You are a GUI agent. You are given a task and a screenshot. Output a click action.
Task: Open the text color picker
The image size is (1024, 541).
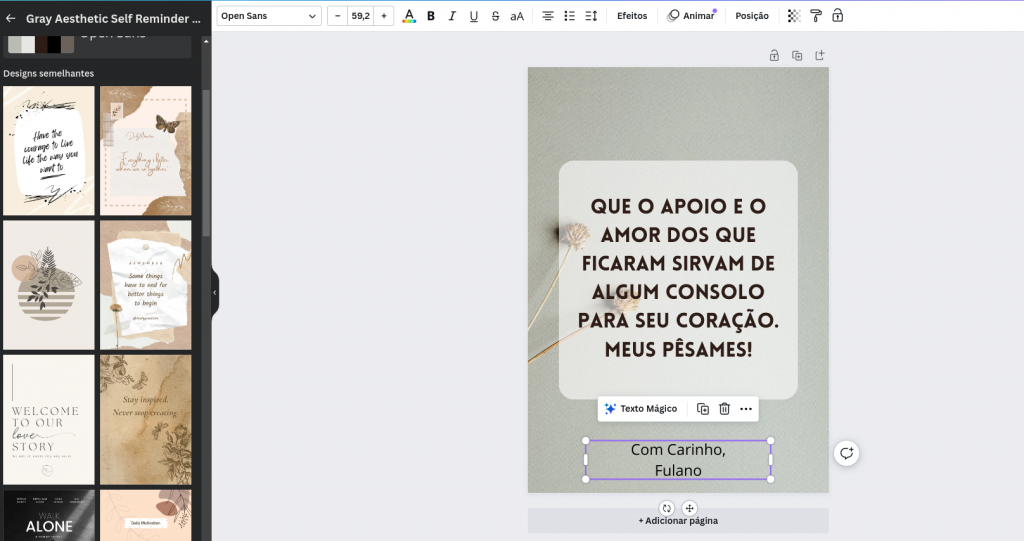tap(408, 16)
